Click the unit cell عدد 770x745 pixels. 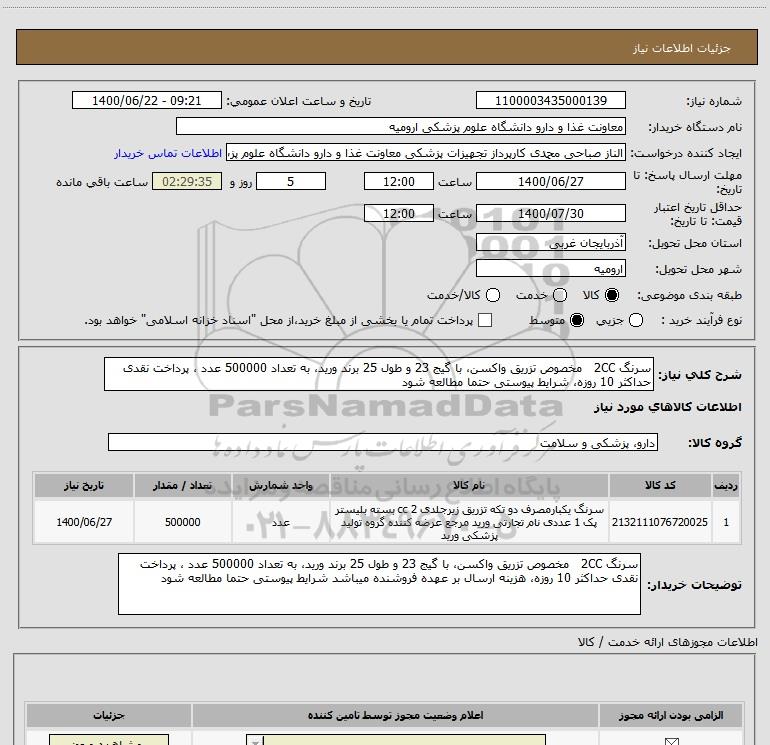(281, 522)
